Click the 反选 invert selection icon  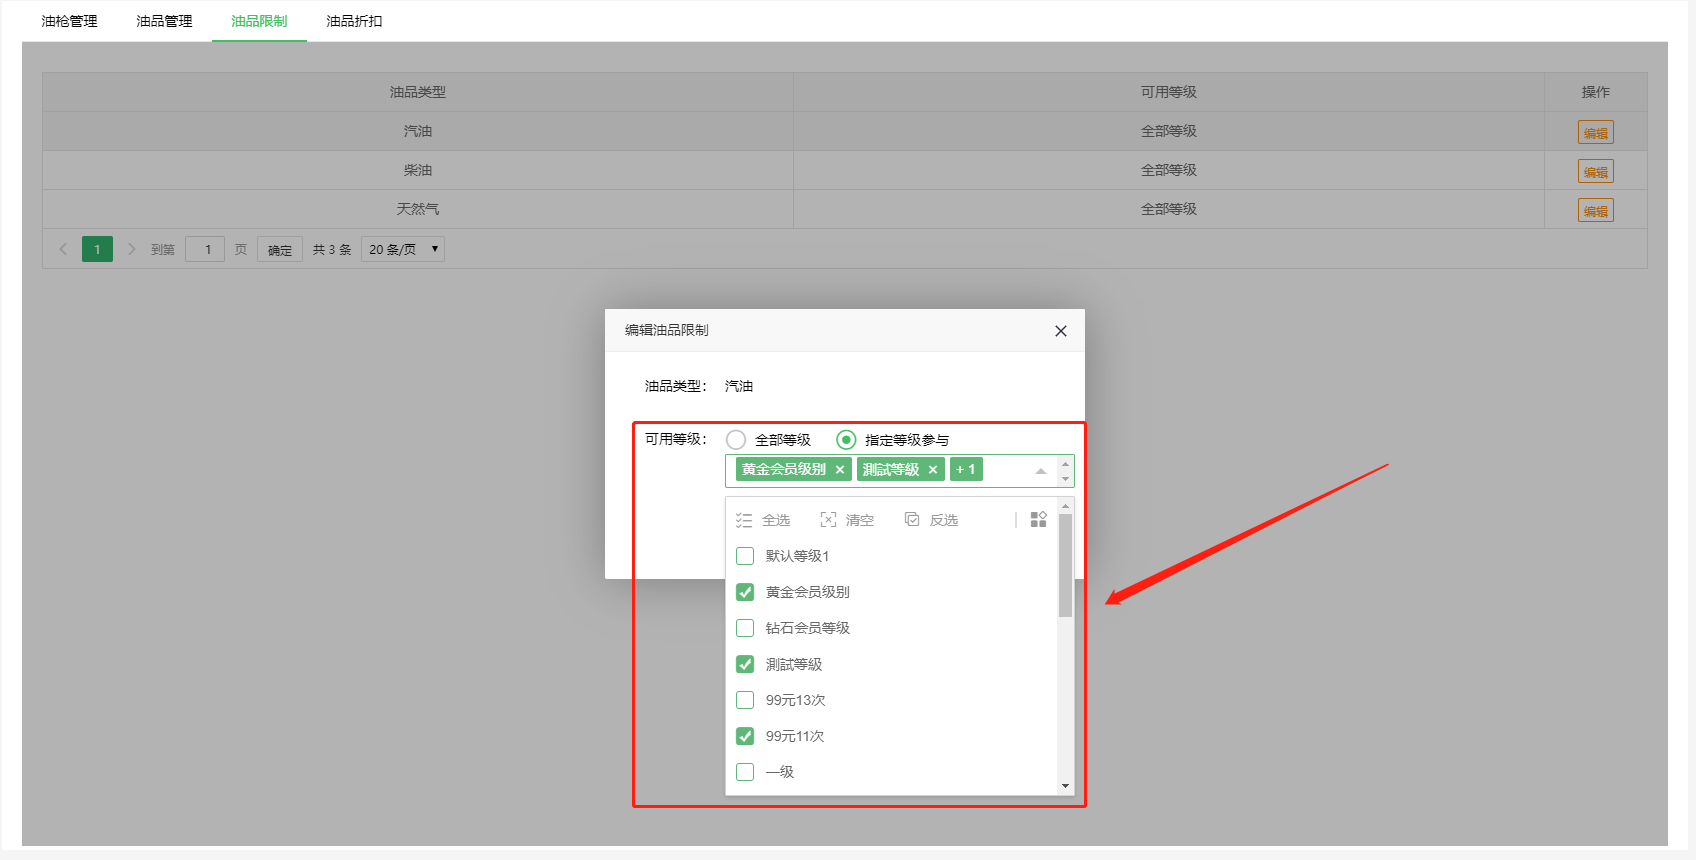tap(912, 520)
